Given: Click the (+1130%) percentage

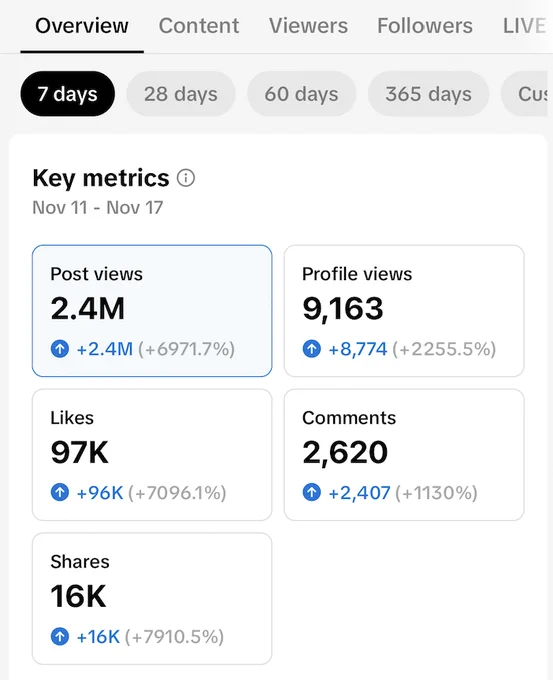Looking at the screenshot, I should (436, 493).
